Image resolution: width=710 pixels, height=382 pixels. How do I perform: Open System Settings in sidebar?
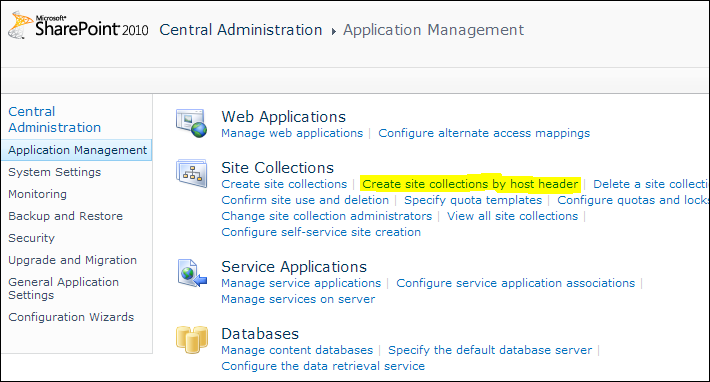pos(54,172)
